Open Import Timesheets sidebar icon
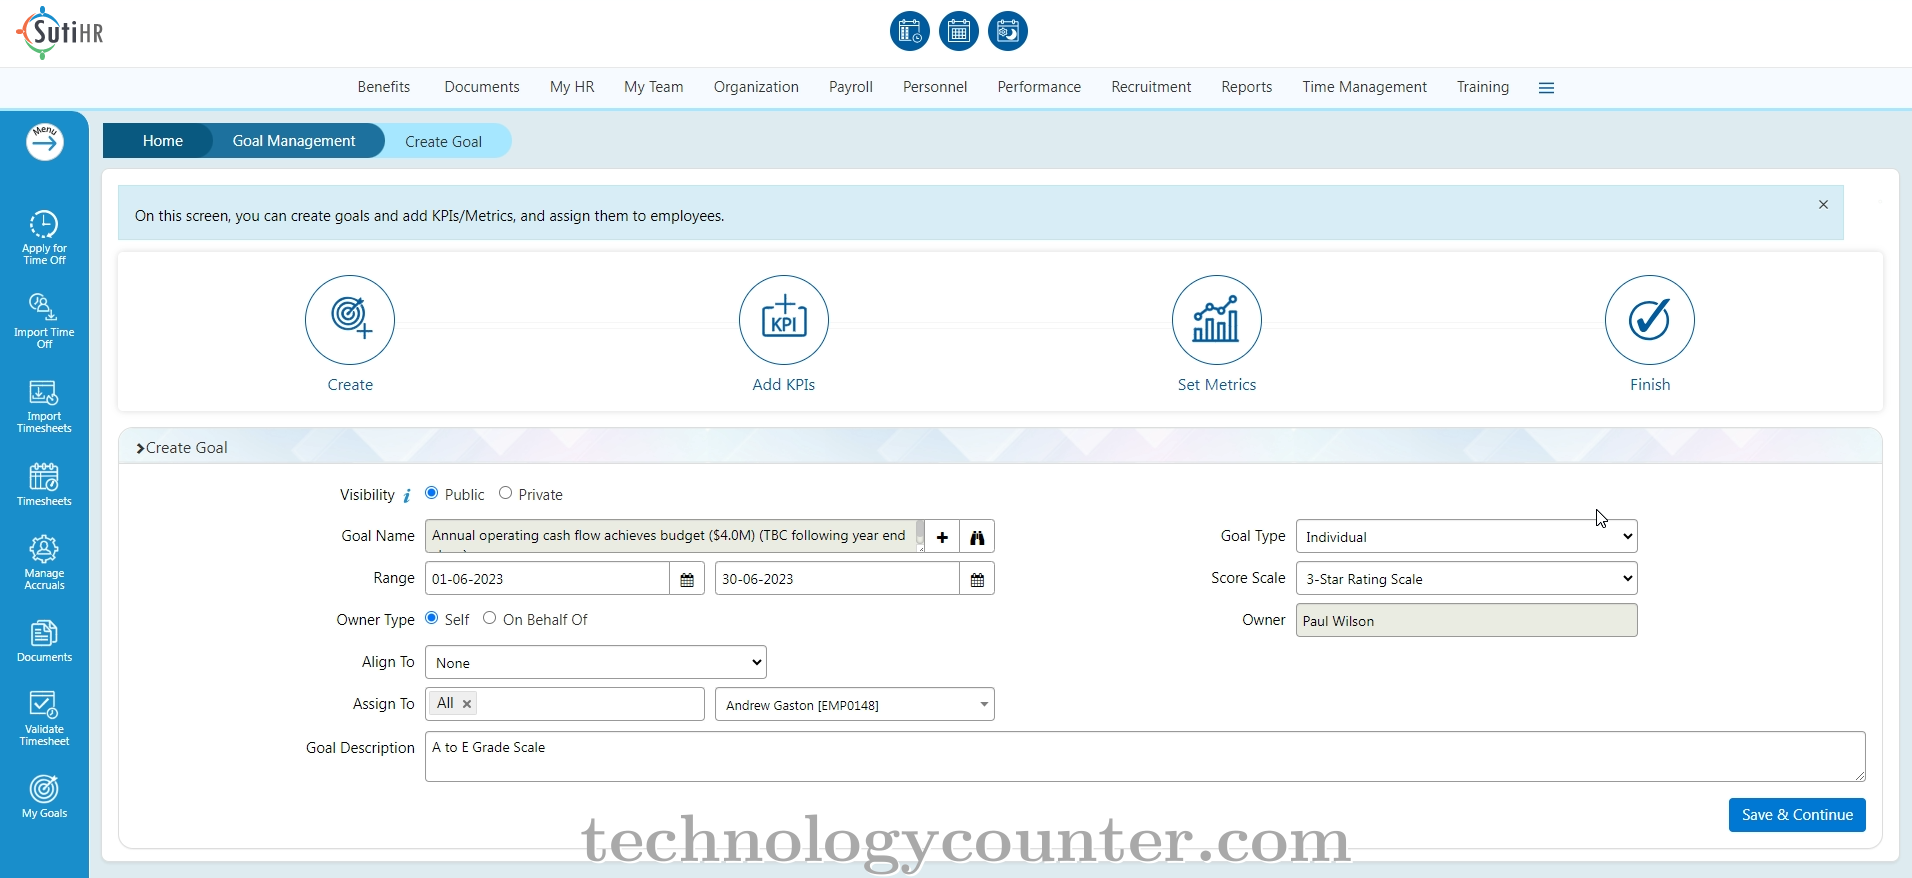Viewport: 1912px width, 878px height. click(44, 406)
